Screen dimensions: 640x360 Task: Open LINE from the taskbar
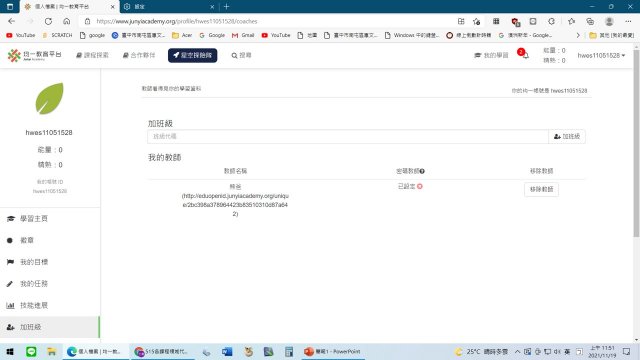pyautogui.click(x=31, y=351)
